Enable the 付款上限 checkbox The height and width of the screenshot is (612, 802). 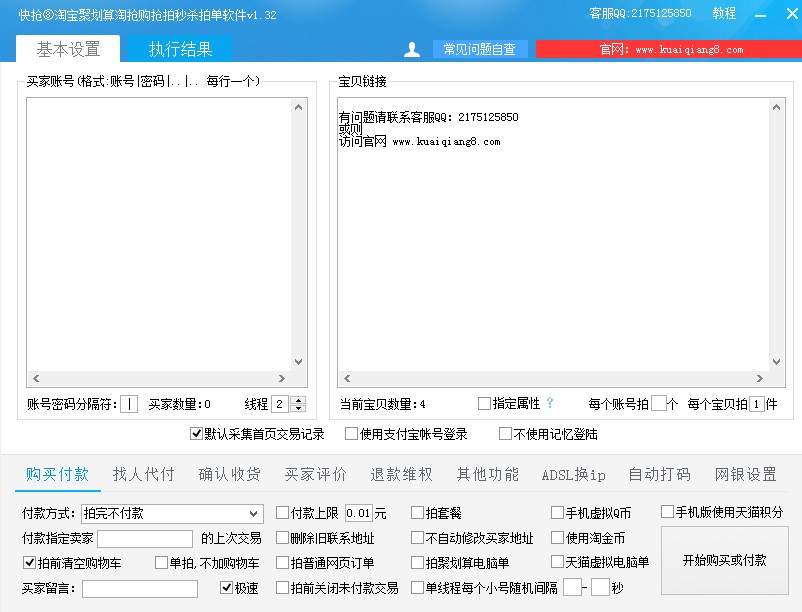click(282, 513)
